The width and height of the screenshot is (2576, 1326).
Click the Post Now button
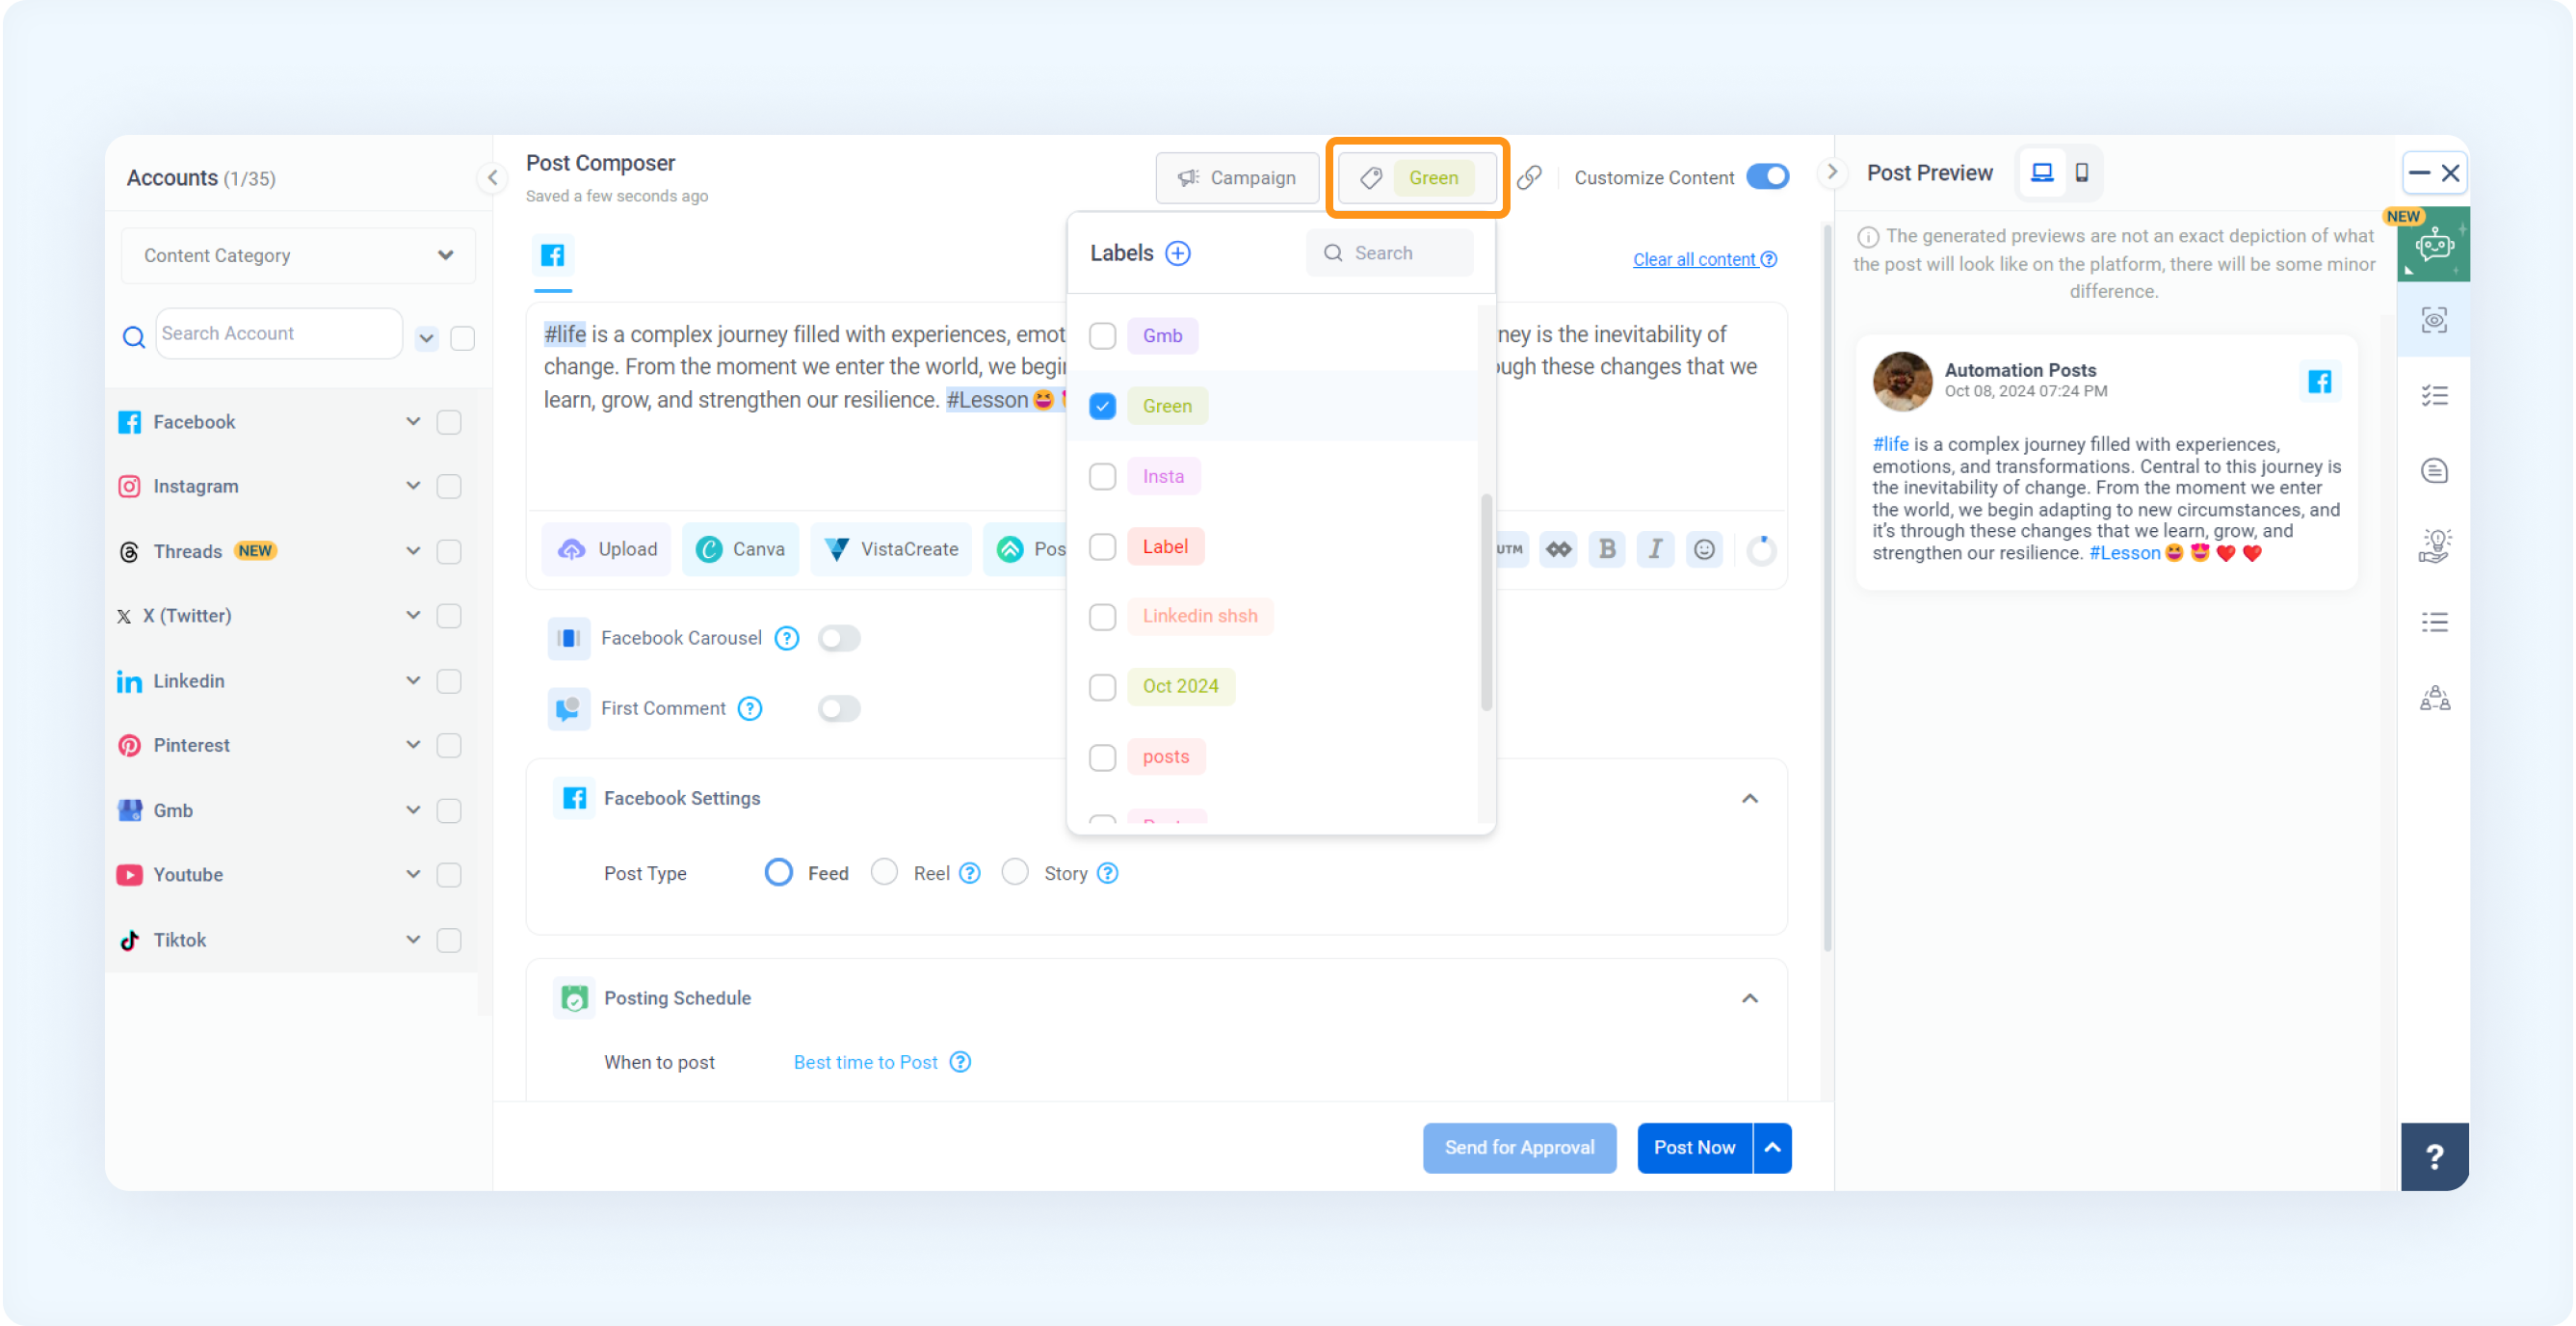1694,1148
